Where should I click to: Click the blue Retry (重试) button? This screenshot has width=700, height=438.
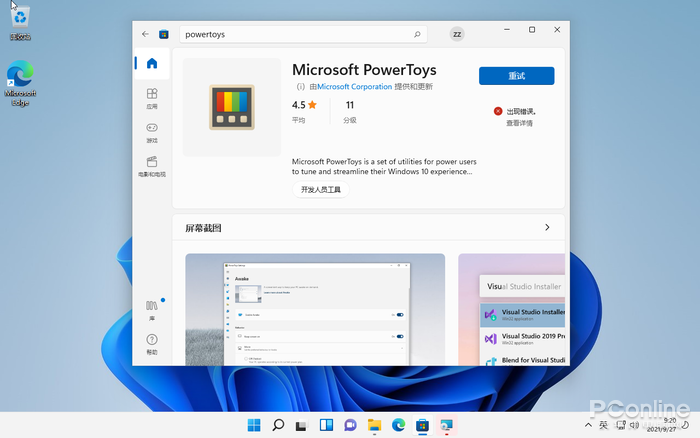click(x=516, y=76)
